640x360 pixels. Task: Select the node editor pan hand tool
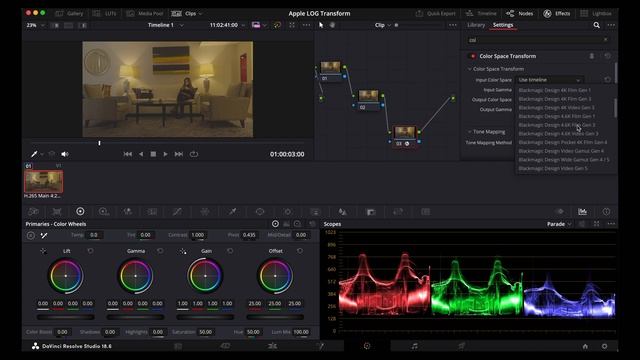pyautogui.click(x=332, y=25)
